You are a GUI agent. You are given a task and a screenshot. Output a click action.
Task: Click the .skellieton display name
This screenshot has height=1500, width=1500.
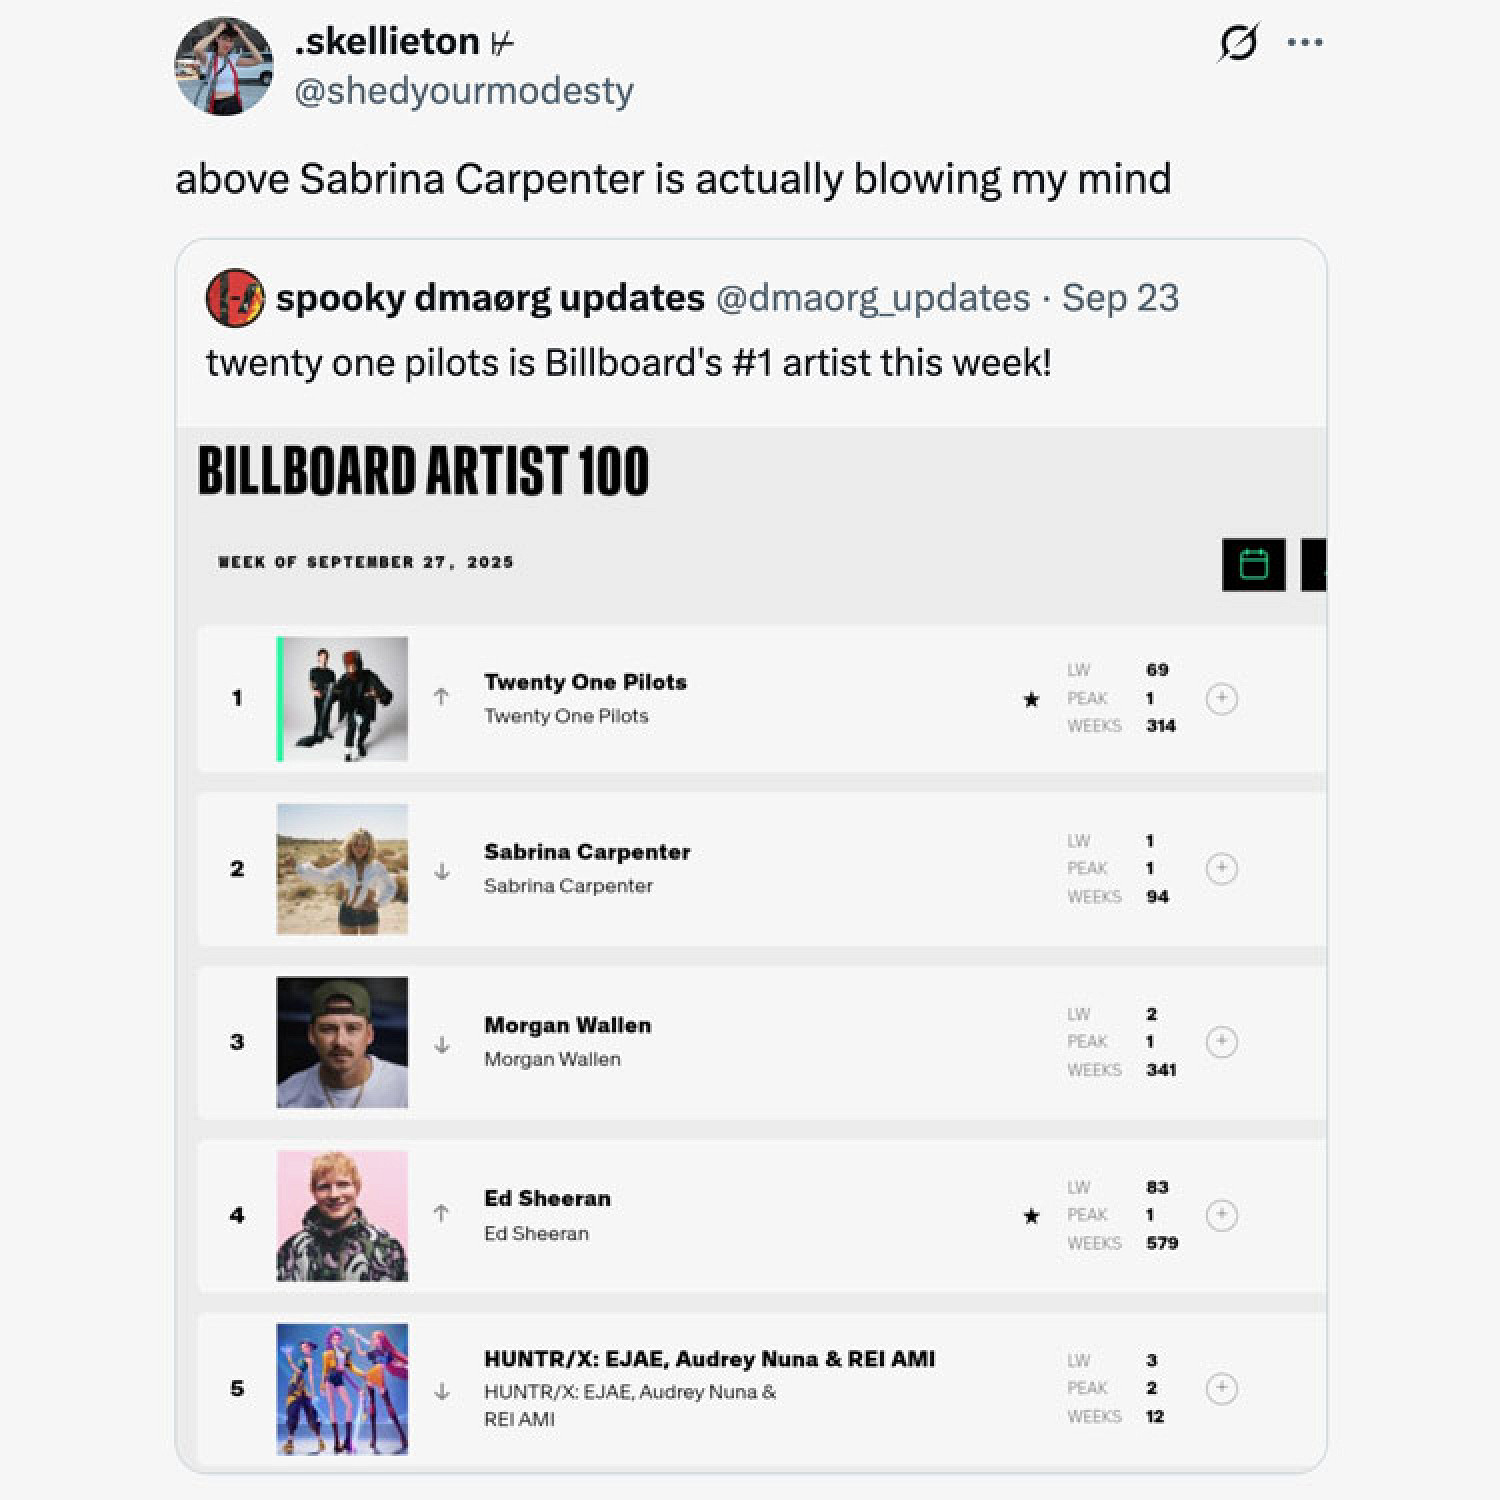[x=388, y=41]
